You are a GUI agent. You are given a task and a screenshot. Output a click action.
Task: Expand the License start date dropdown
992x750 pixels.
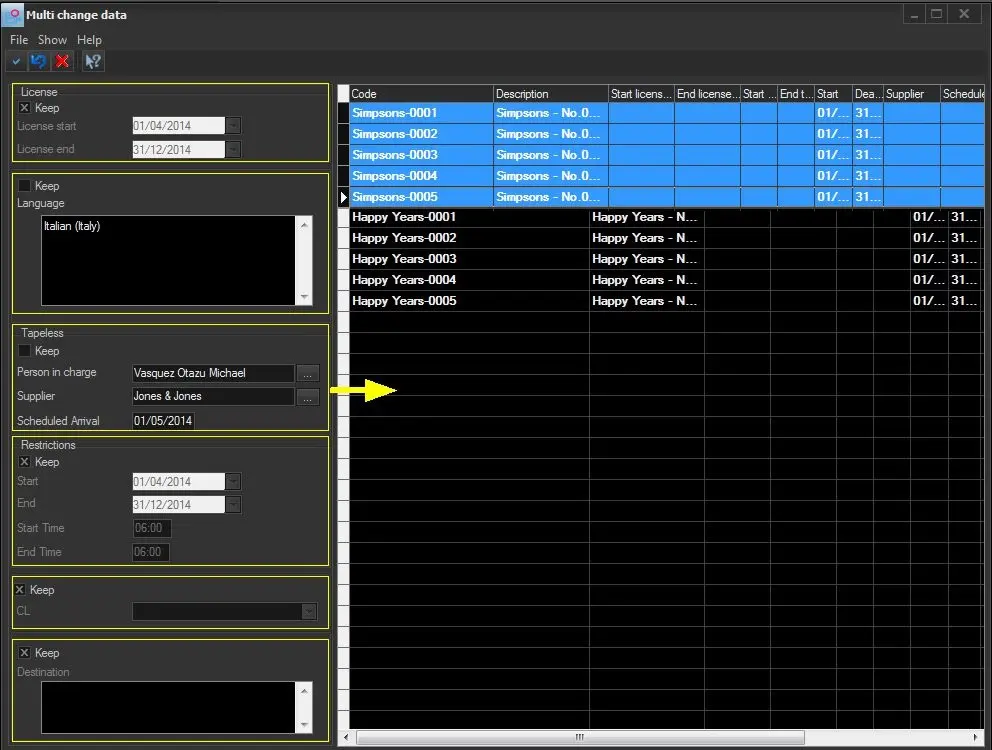(x=233, y=126)
